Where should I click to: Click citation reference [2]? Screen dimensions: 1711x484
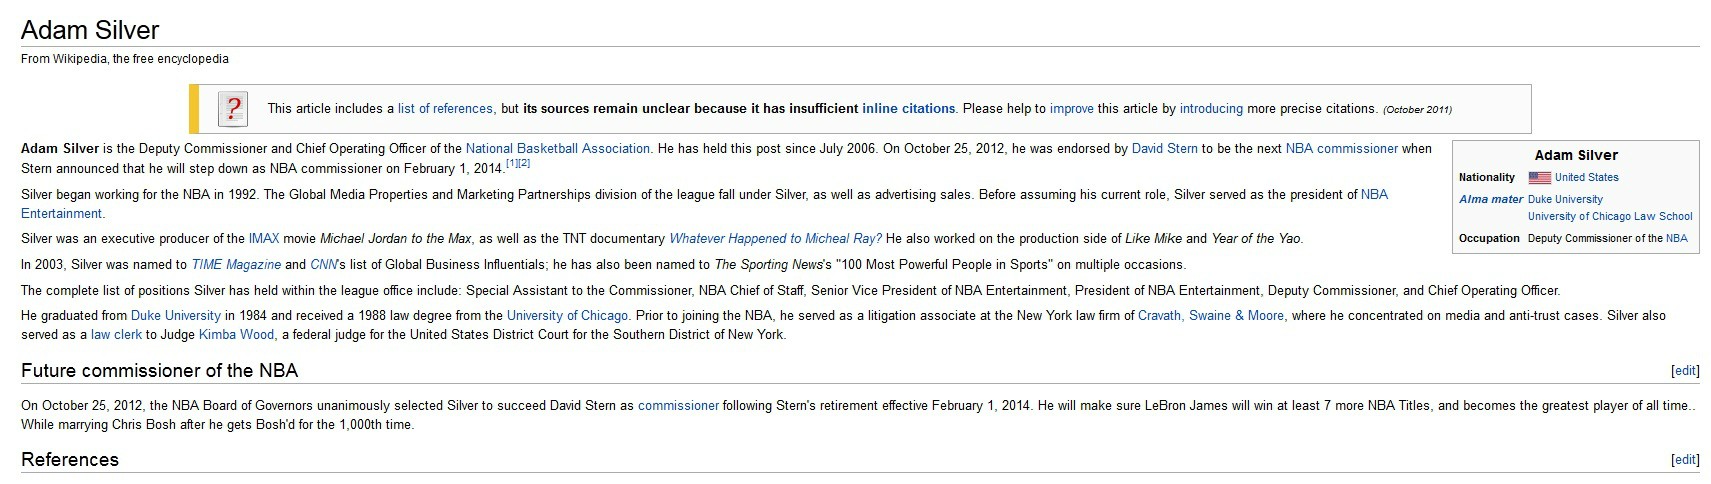point(524,163)
